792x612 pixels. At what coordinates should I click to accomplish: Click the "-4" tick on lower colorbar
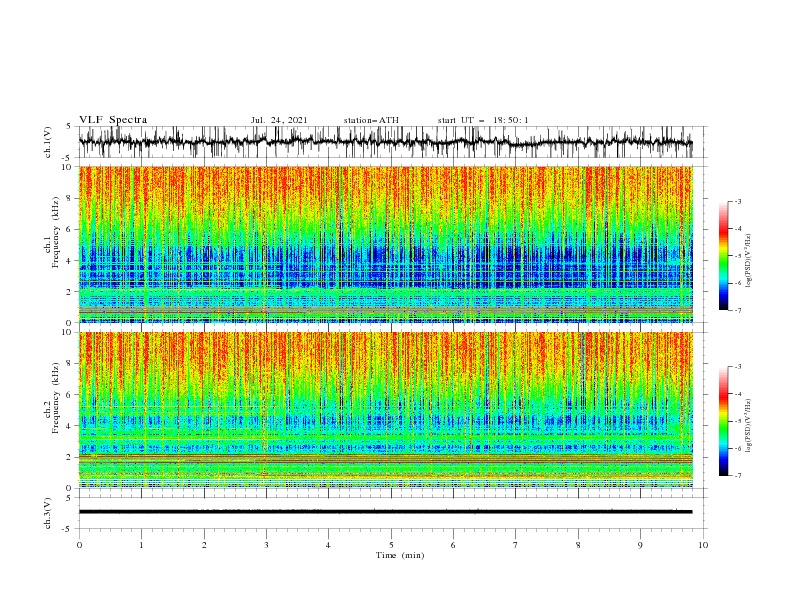pos(737,394)
